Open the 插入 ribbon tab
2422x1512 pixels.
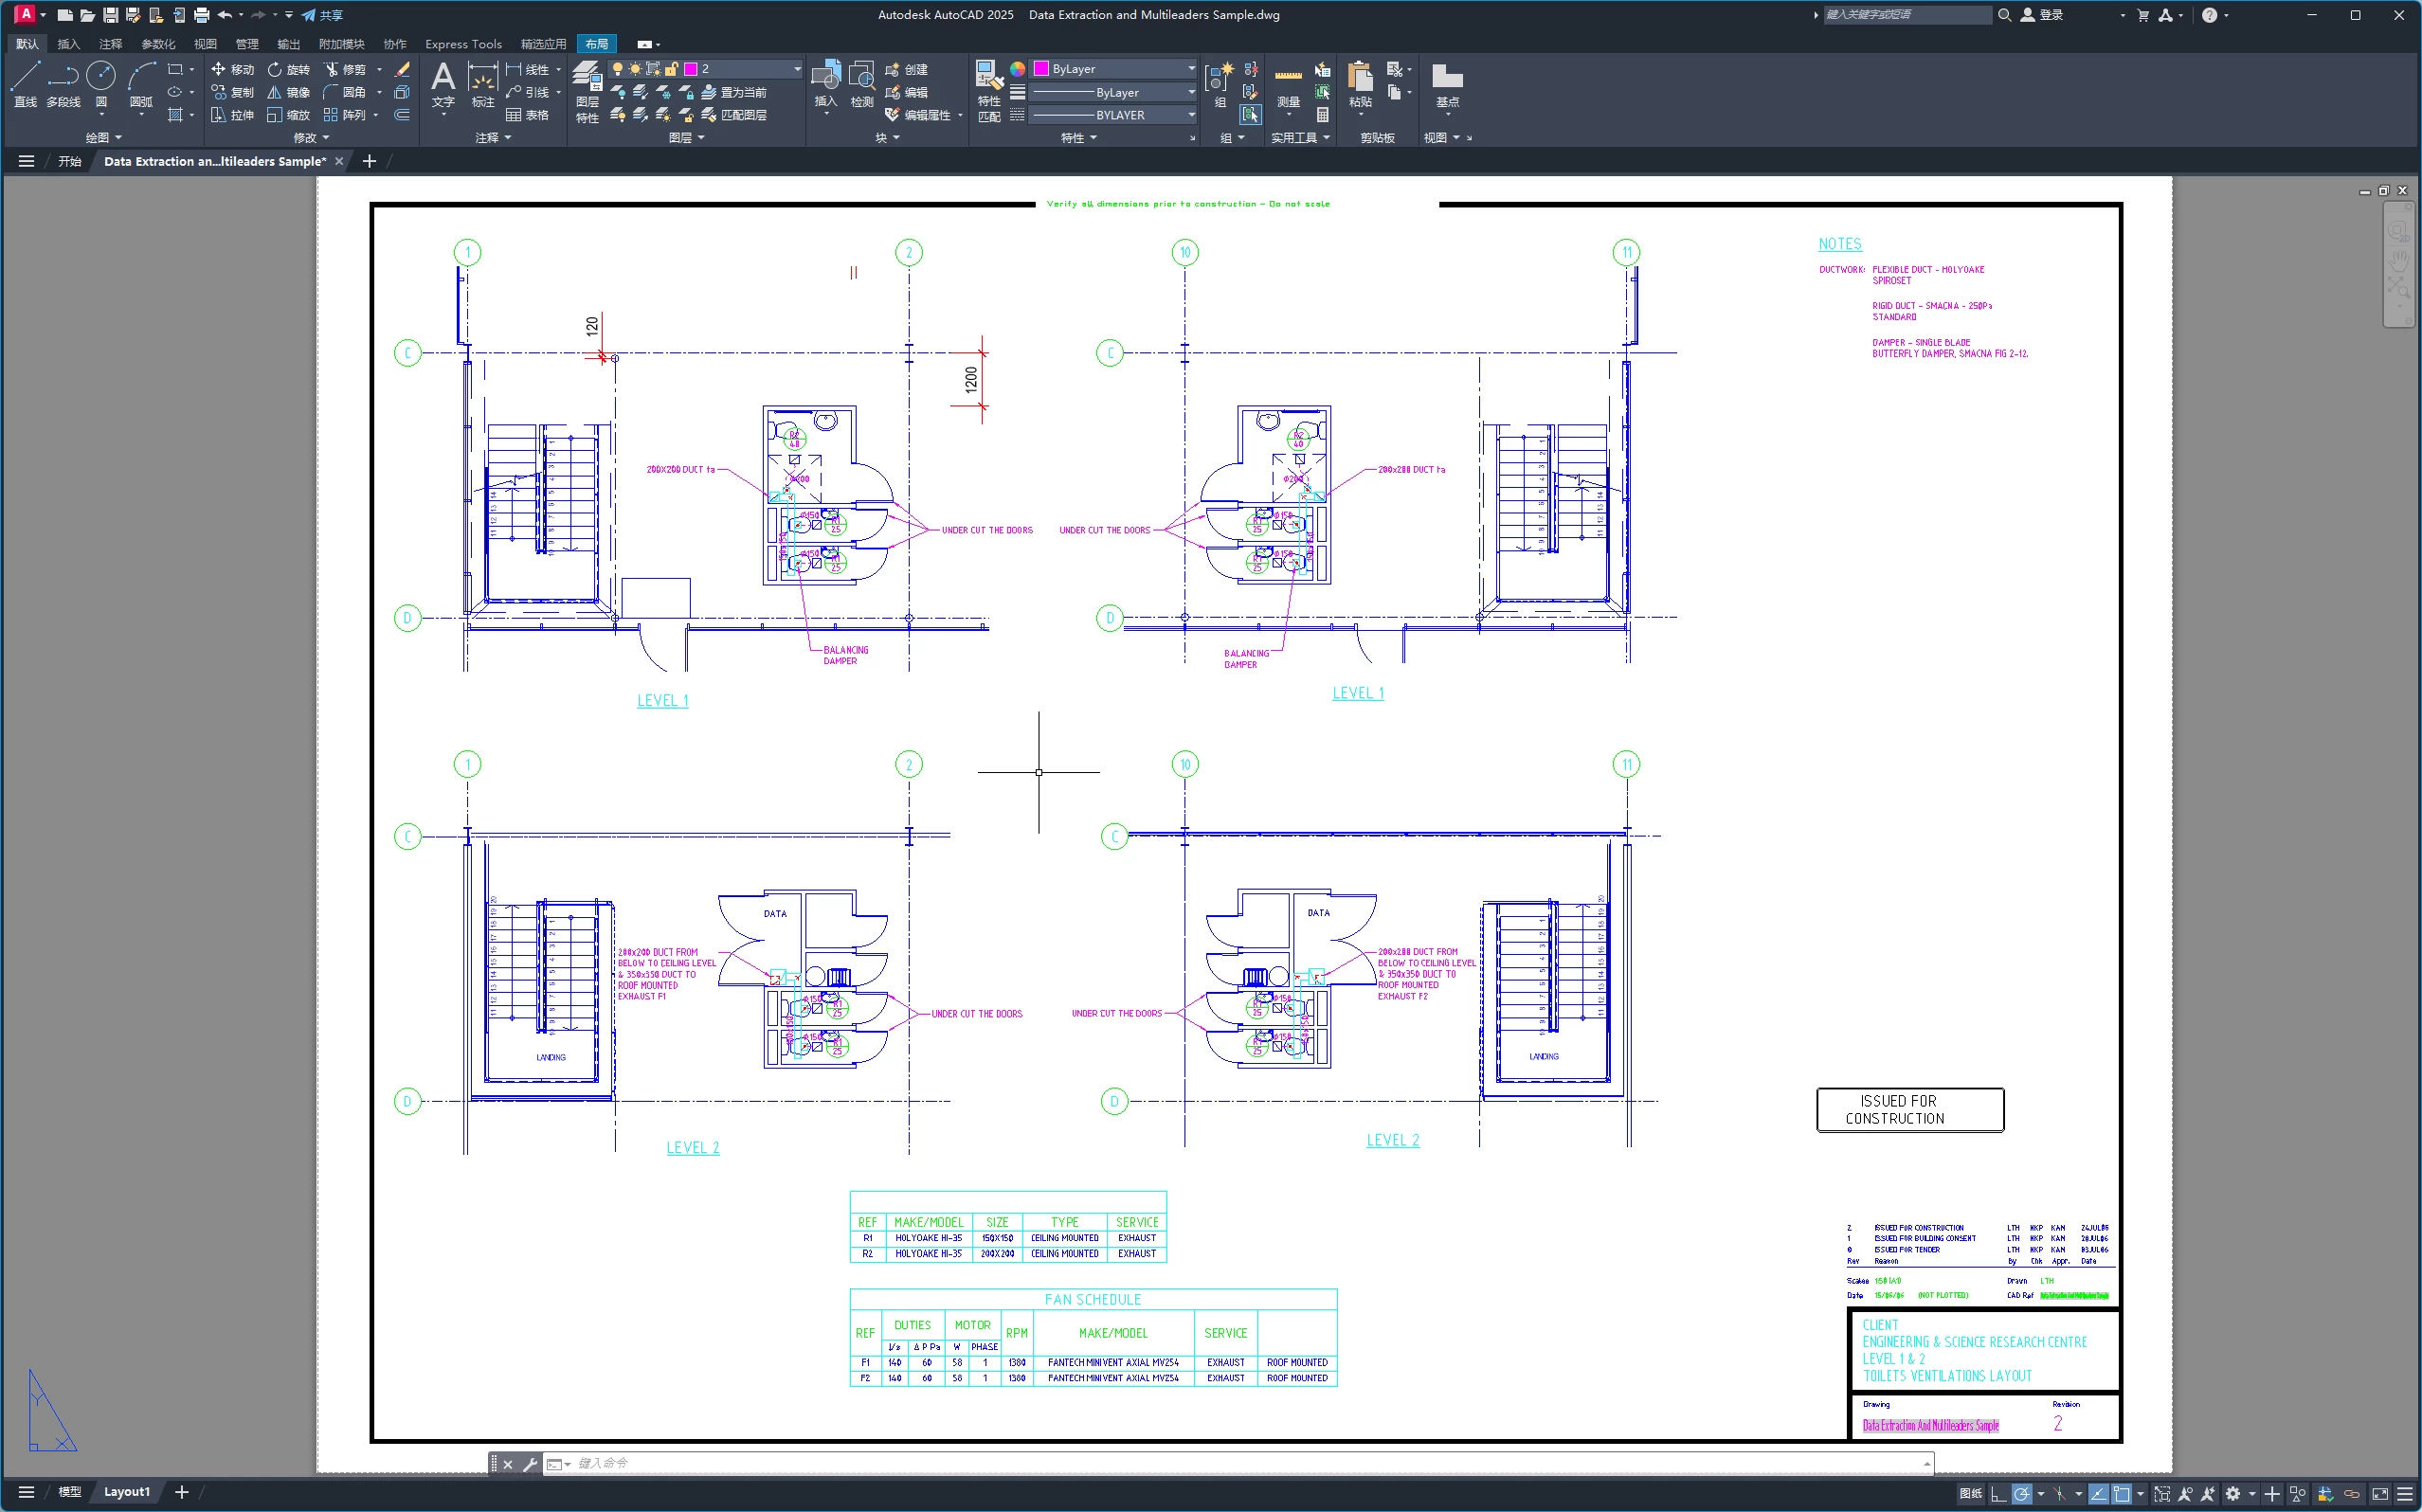(x=68, y=44)
